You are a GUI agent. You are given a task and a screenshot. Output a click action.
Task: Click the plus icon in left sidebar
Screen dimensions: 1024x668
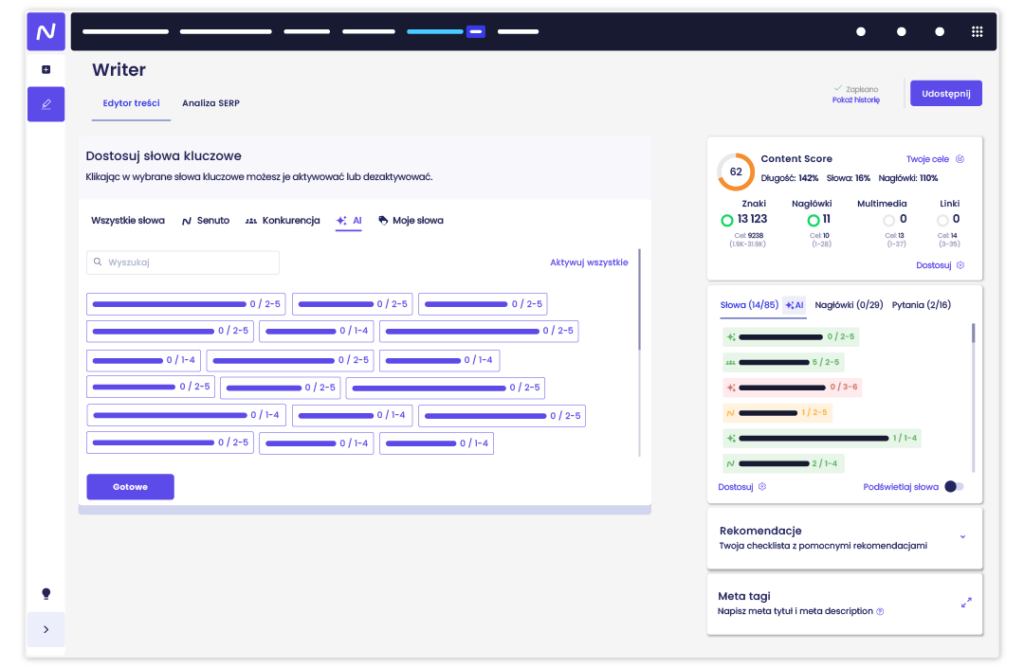point(46,69)
